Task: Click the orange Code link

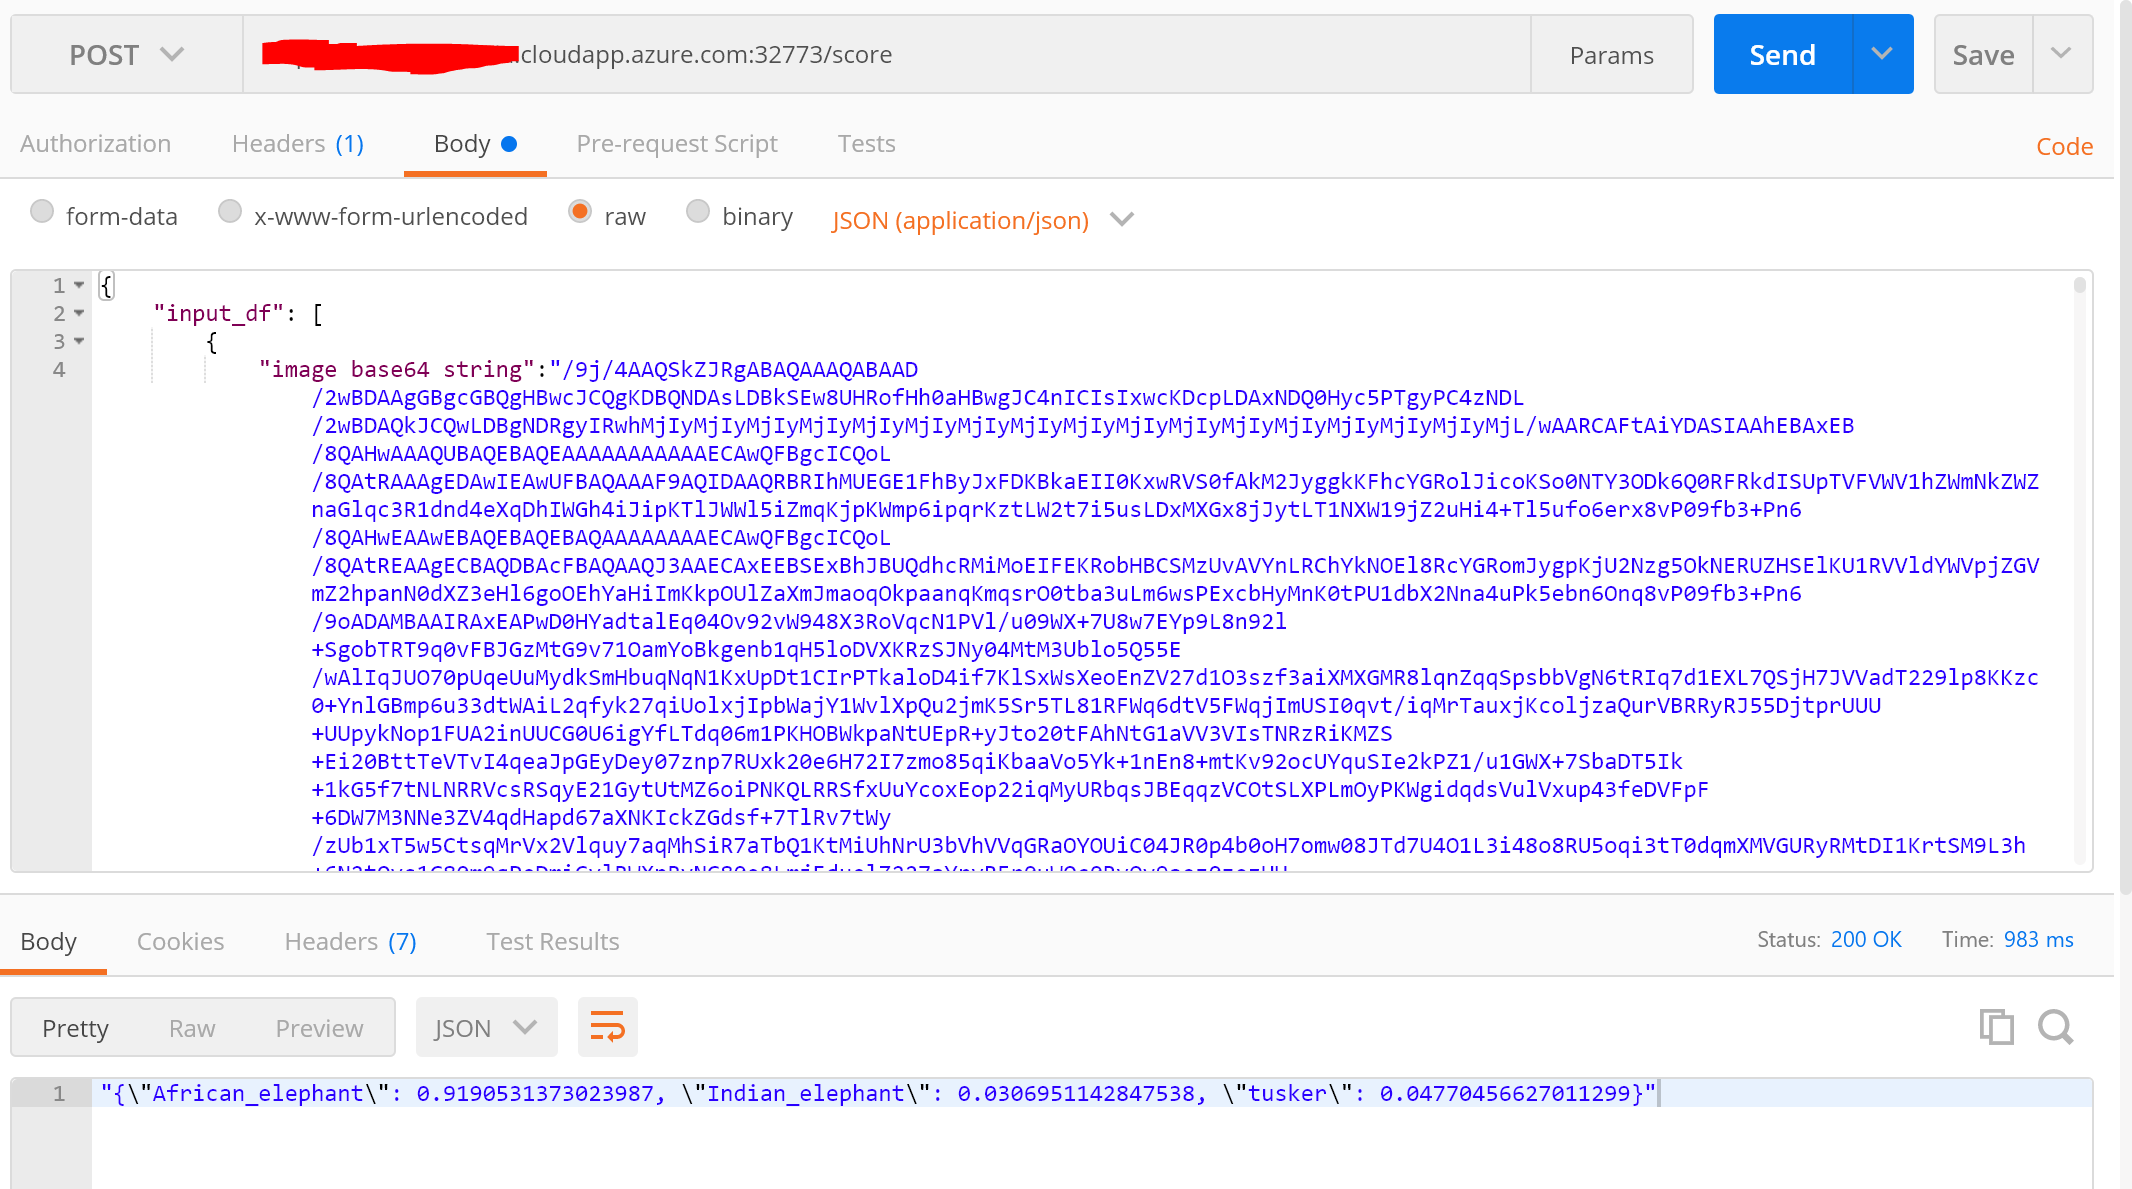Action: [x=2064, y=146]
